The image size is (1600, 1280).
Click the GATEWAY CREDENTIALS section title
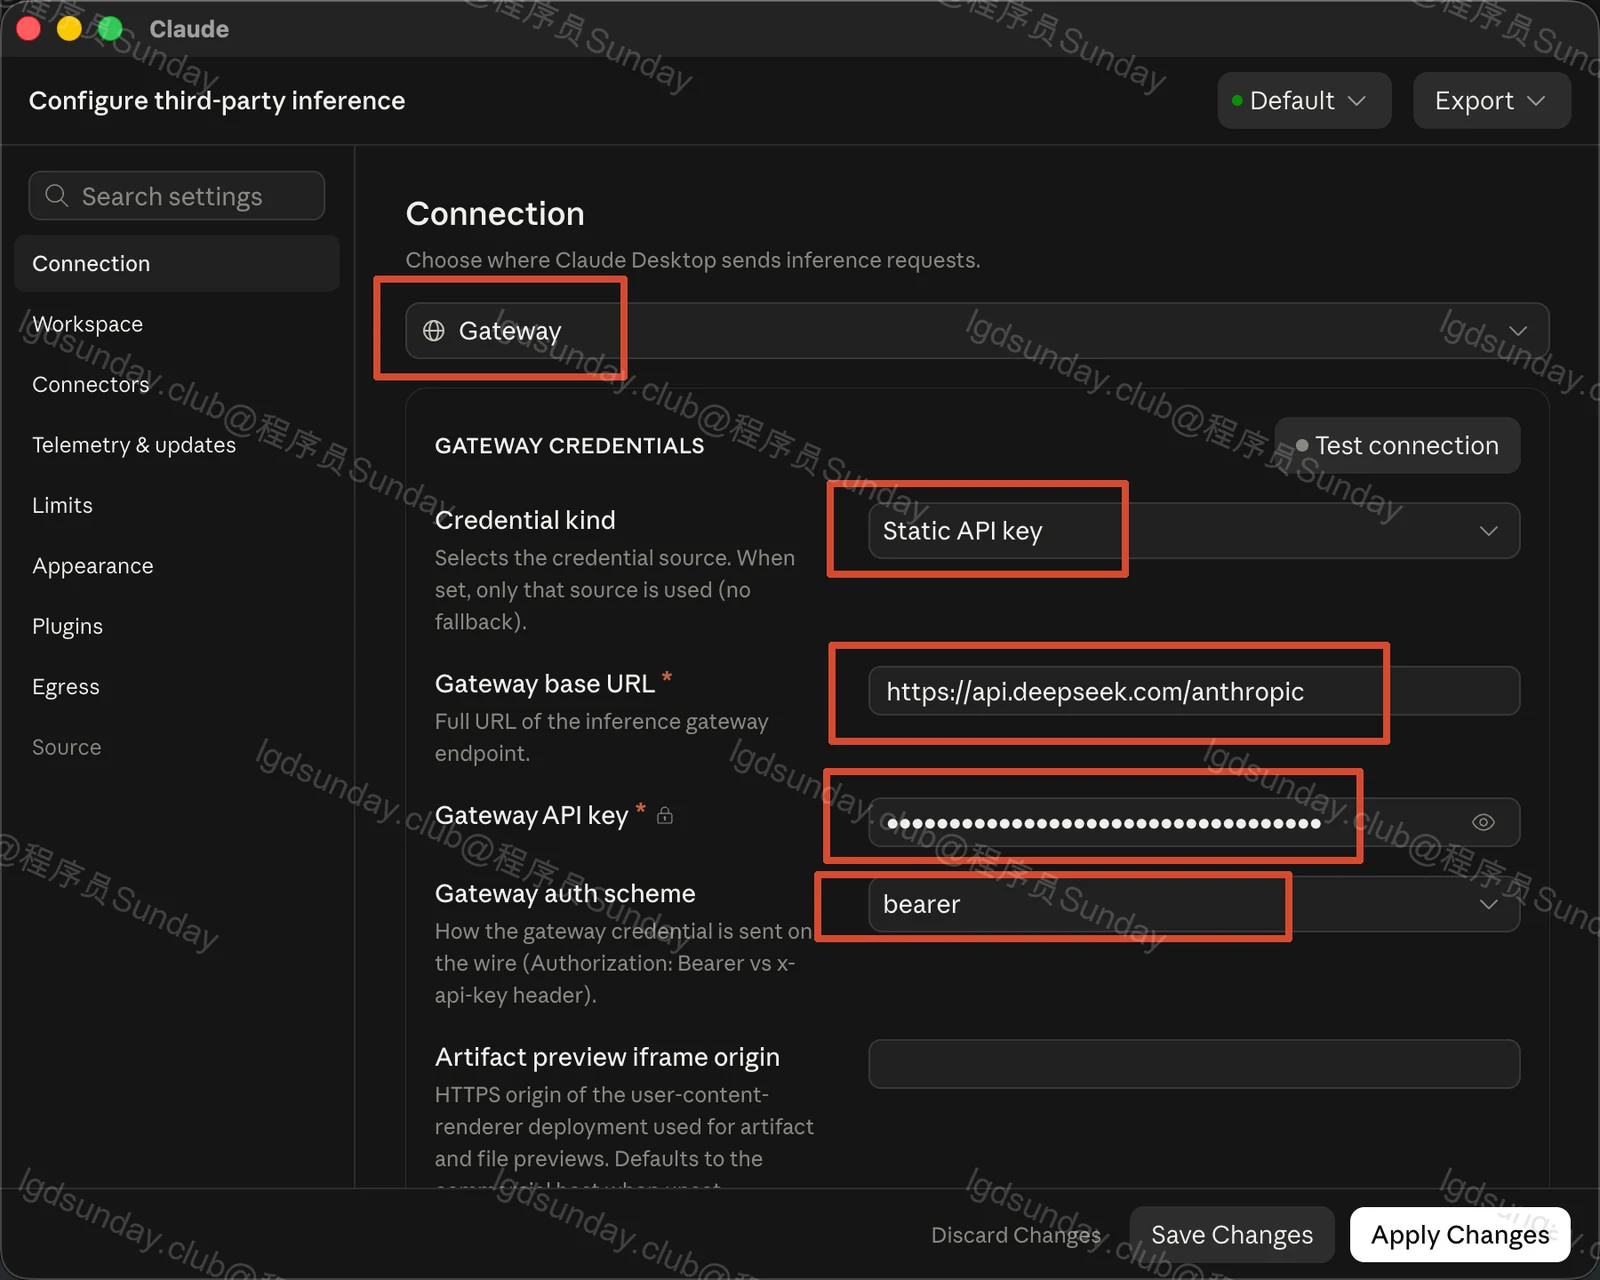tap(570, 446)
